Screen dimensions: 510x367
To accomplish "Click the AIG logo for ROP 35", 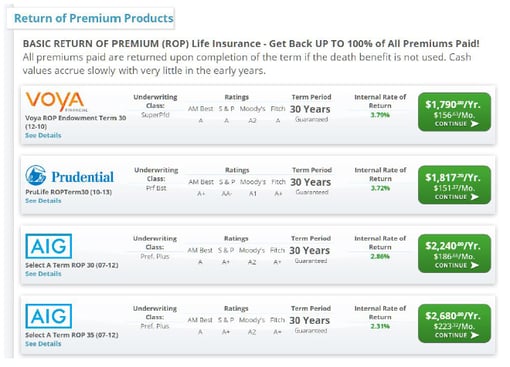I will pos(49,316).
